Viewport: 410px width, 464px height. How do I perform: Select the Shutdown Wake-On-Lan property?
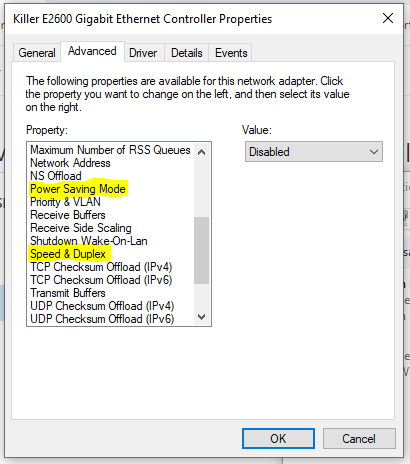click(x=89, y=241)
